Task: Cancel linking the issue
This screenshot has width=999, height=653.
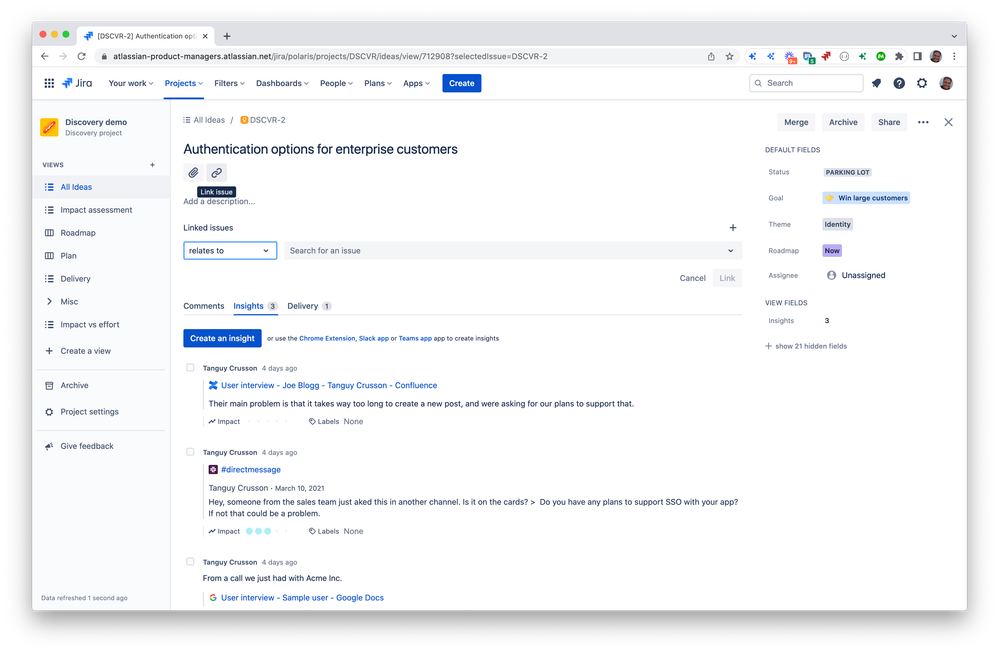Action: point(693,278)
